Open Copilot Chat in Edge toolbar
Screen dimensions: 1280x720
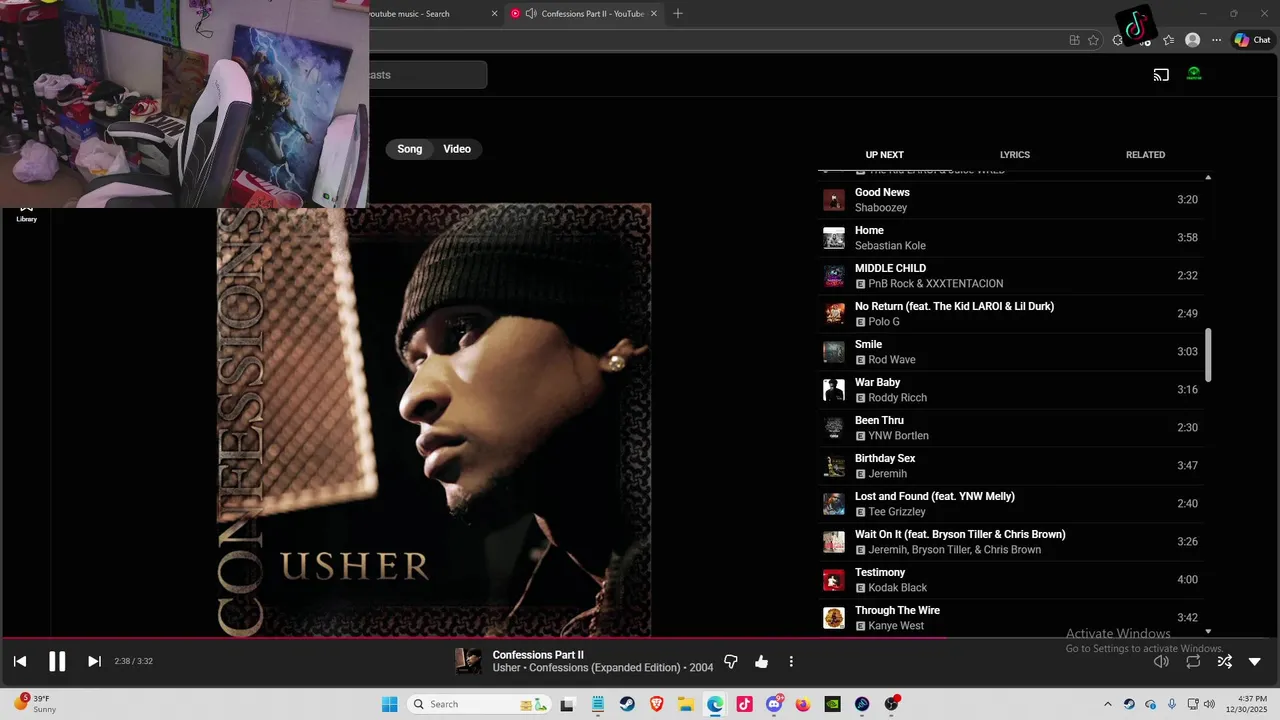(1252, 40)
